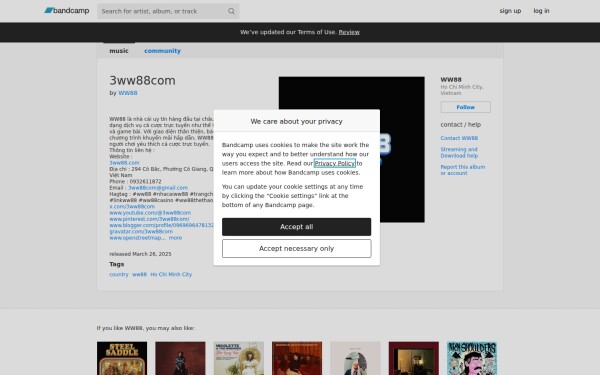Viewport: 600px width, 375px height.
Task: Open the www.openstreetmap link
Action: coord(137,238)
